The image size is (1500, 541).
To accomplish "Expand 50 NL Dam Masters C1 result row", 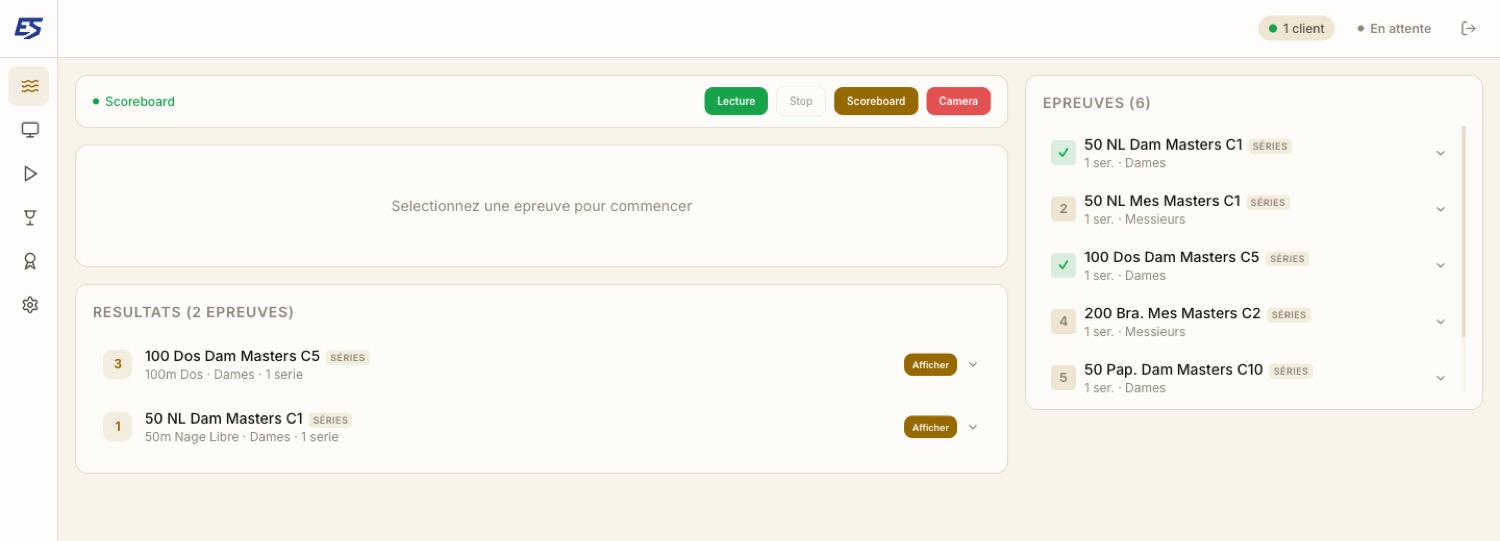I will [973, 427].
